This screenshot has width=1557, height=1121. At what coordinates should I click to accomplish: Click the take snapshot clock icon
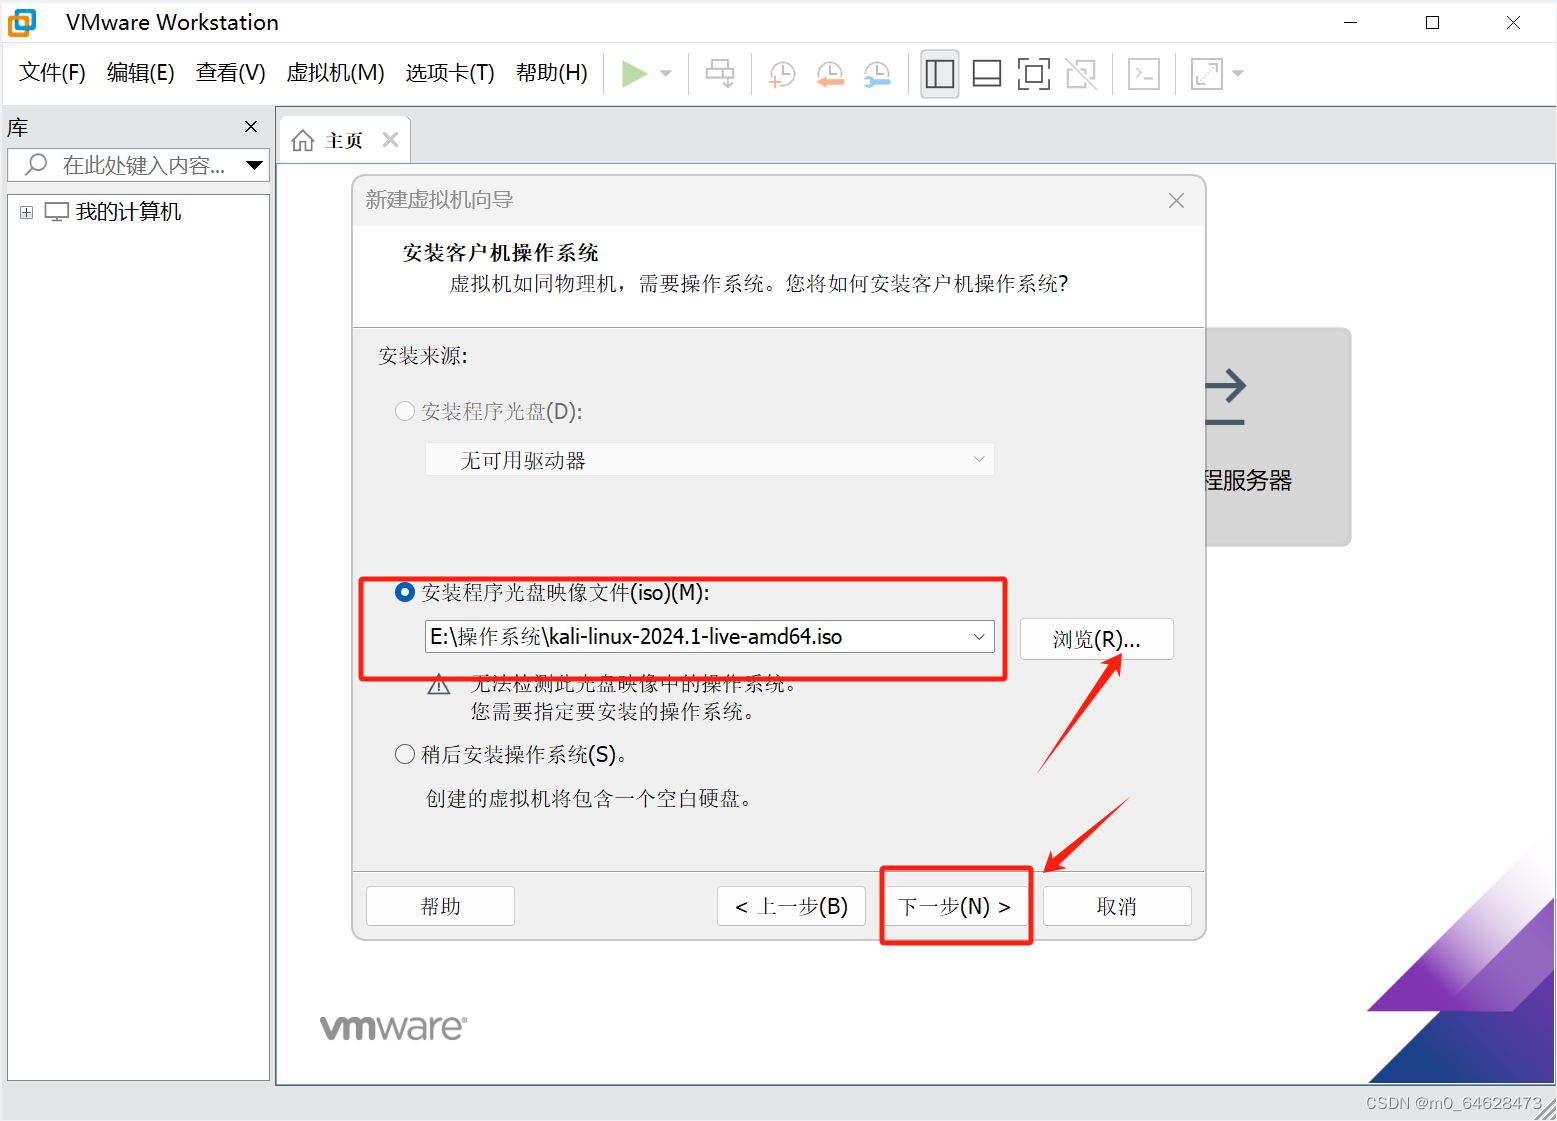[x=781, y=74]
